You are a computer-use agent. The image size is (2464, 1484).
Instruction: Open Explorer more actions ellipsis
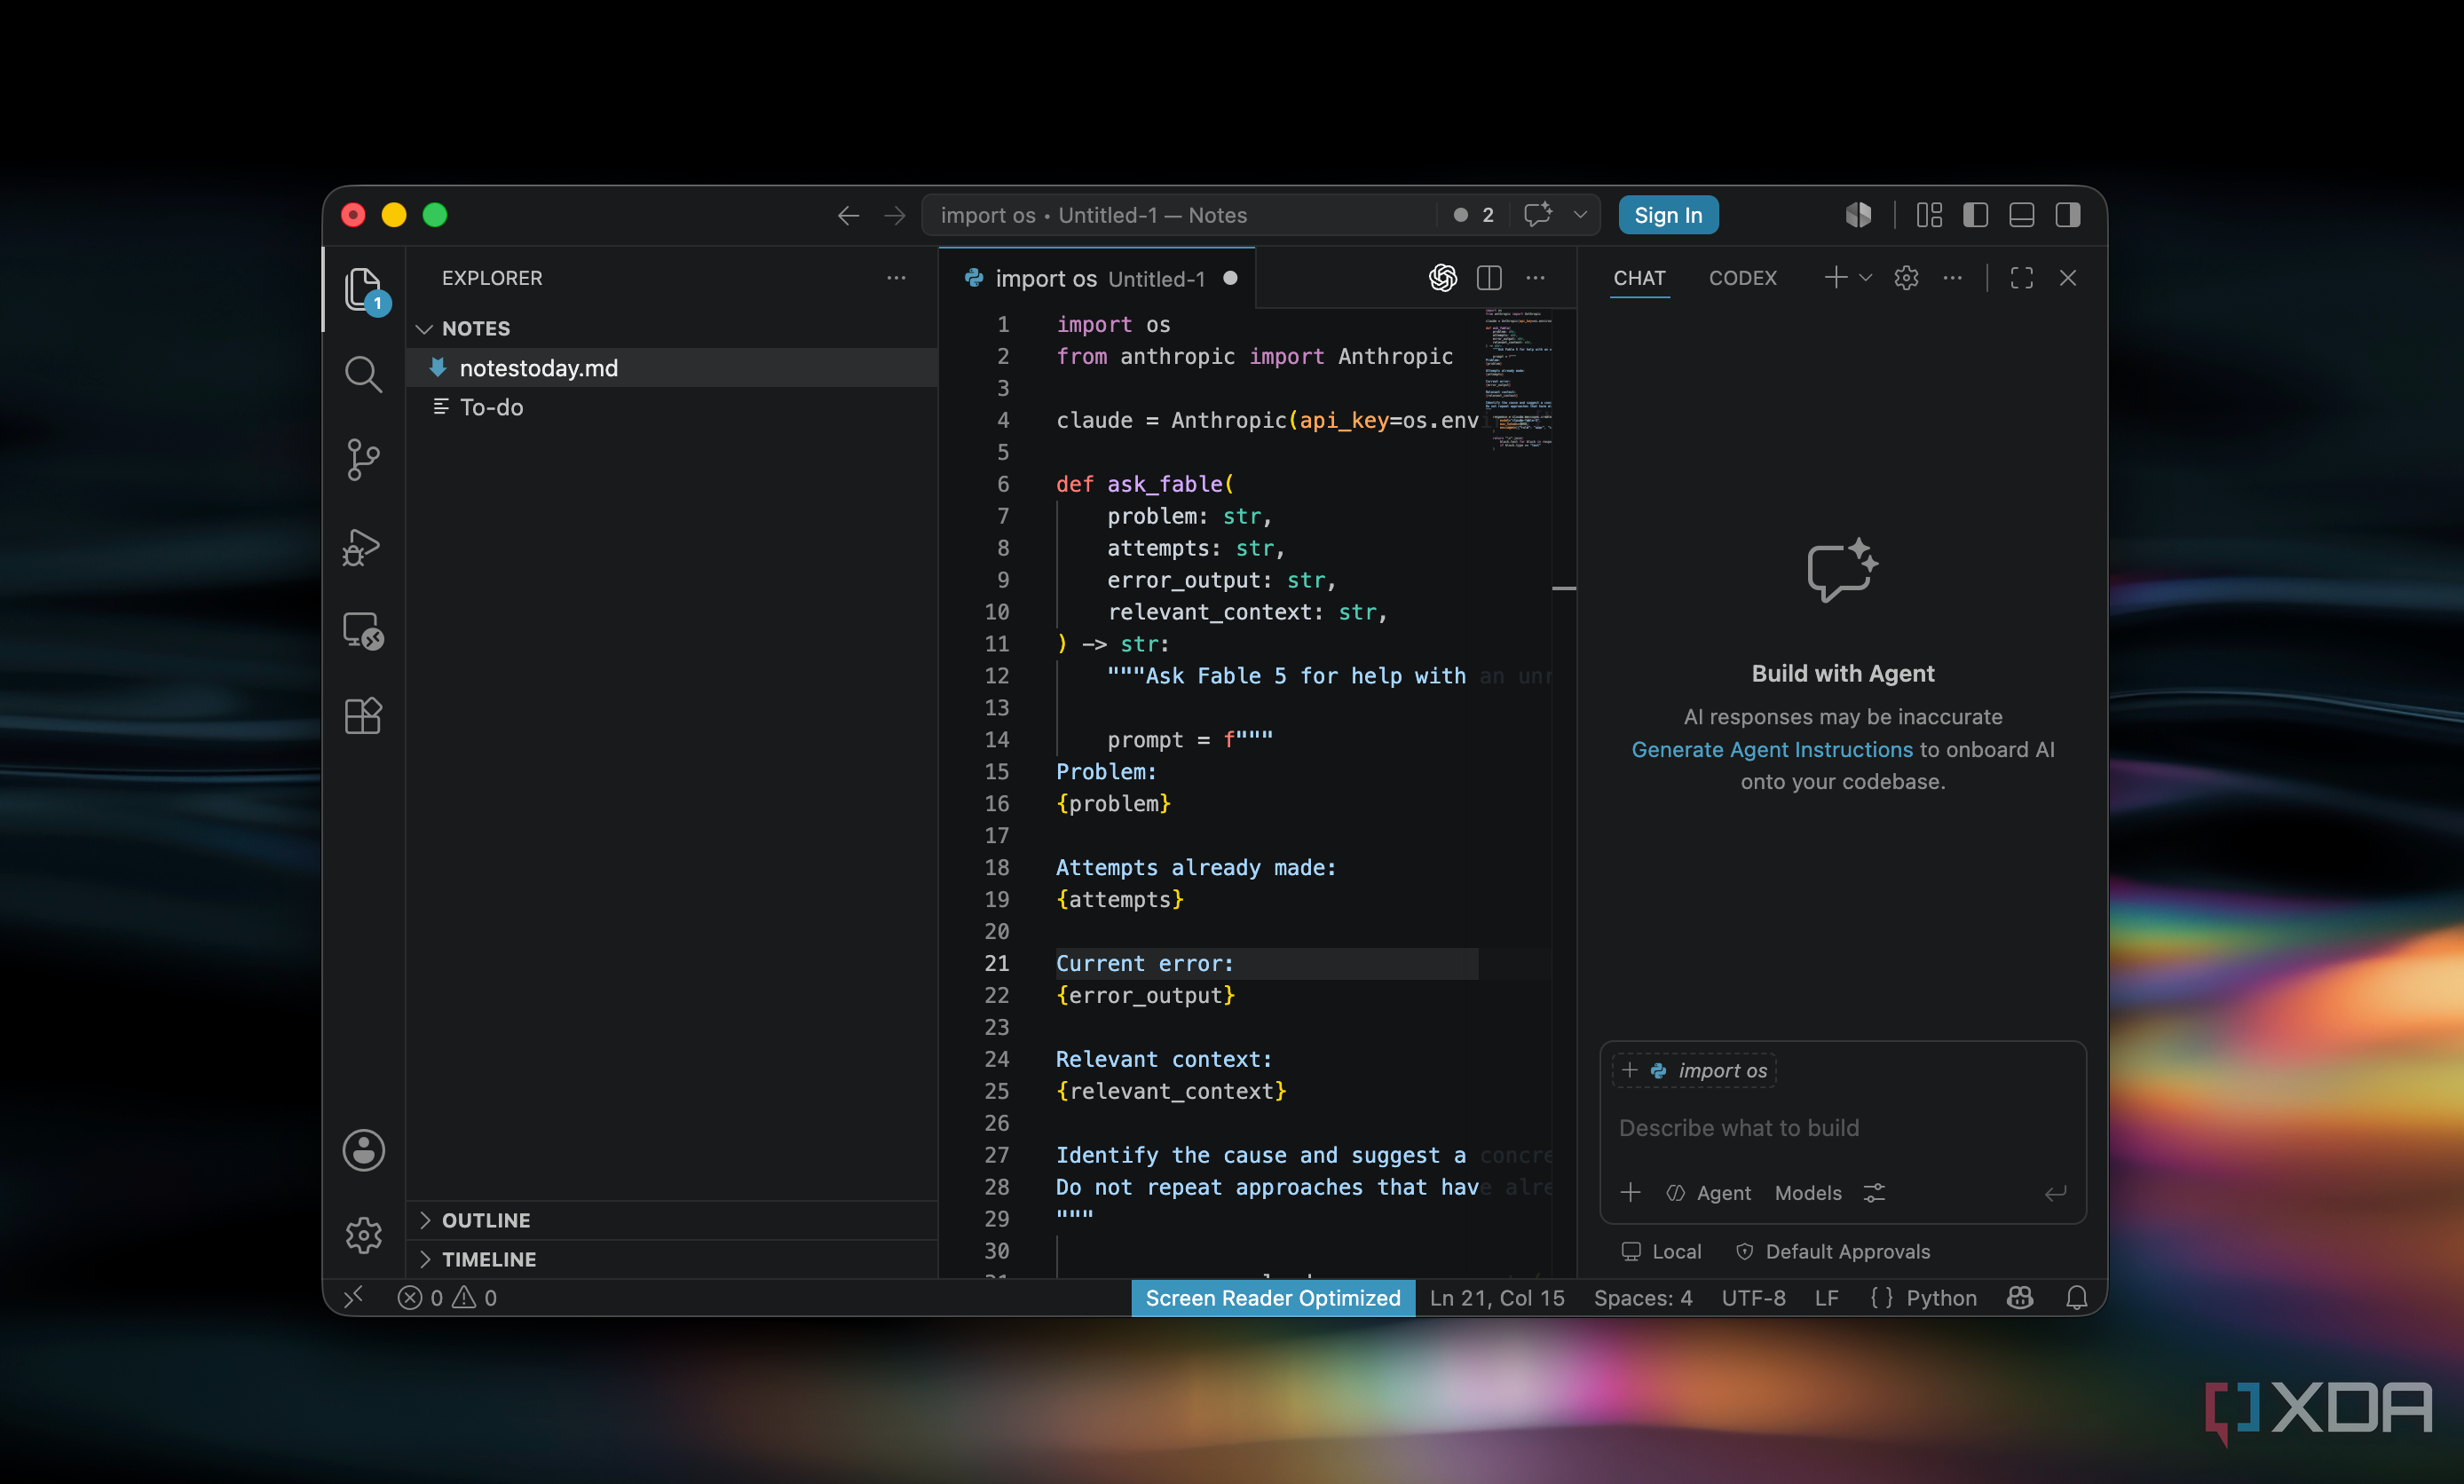pyautogui.click(x=896, y=278)
